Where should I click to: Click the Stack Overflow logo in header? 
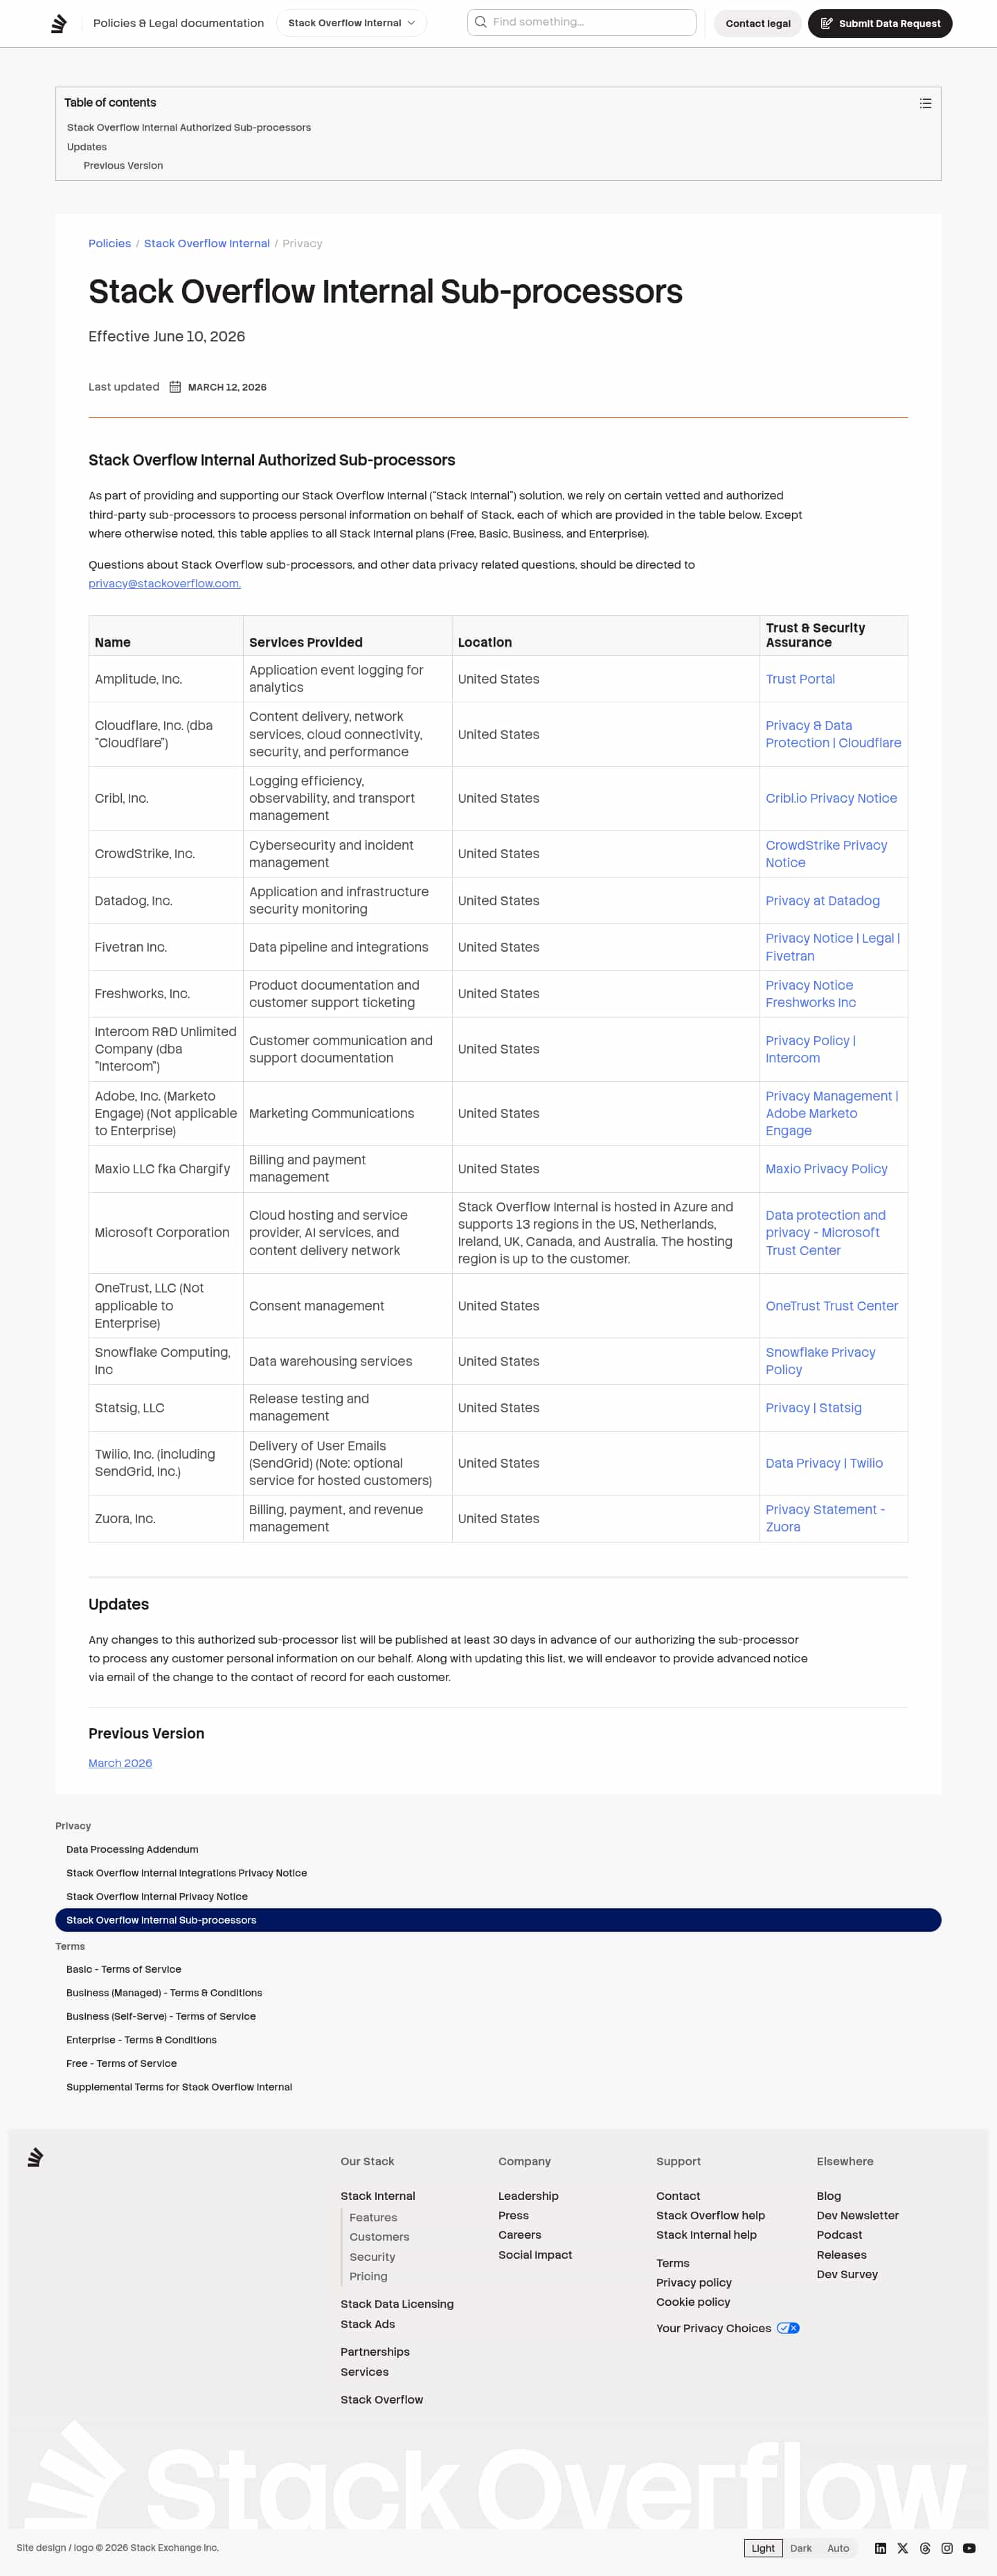(59, 23)
